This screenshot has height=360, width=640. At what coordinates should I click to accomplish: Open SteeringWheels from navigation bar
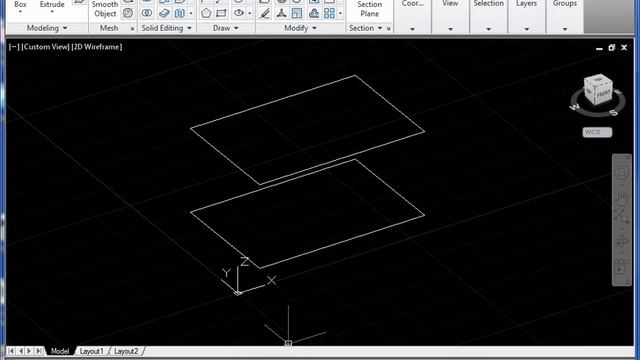tap(622, 173)
